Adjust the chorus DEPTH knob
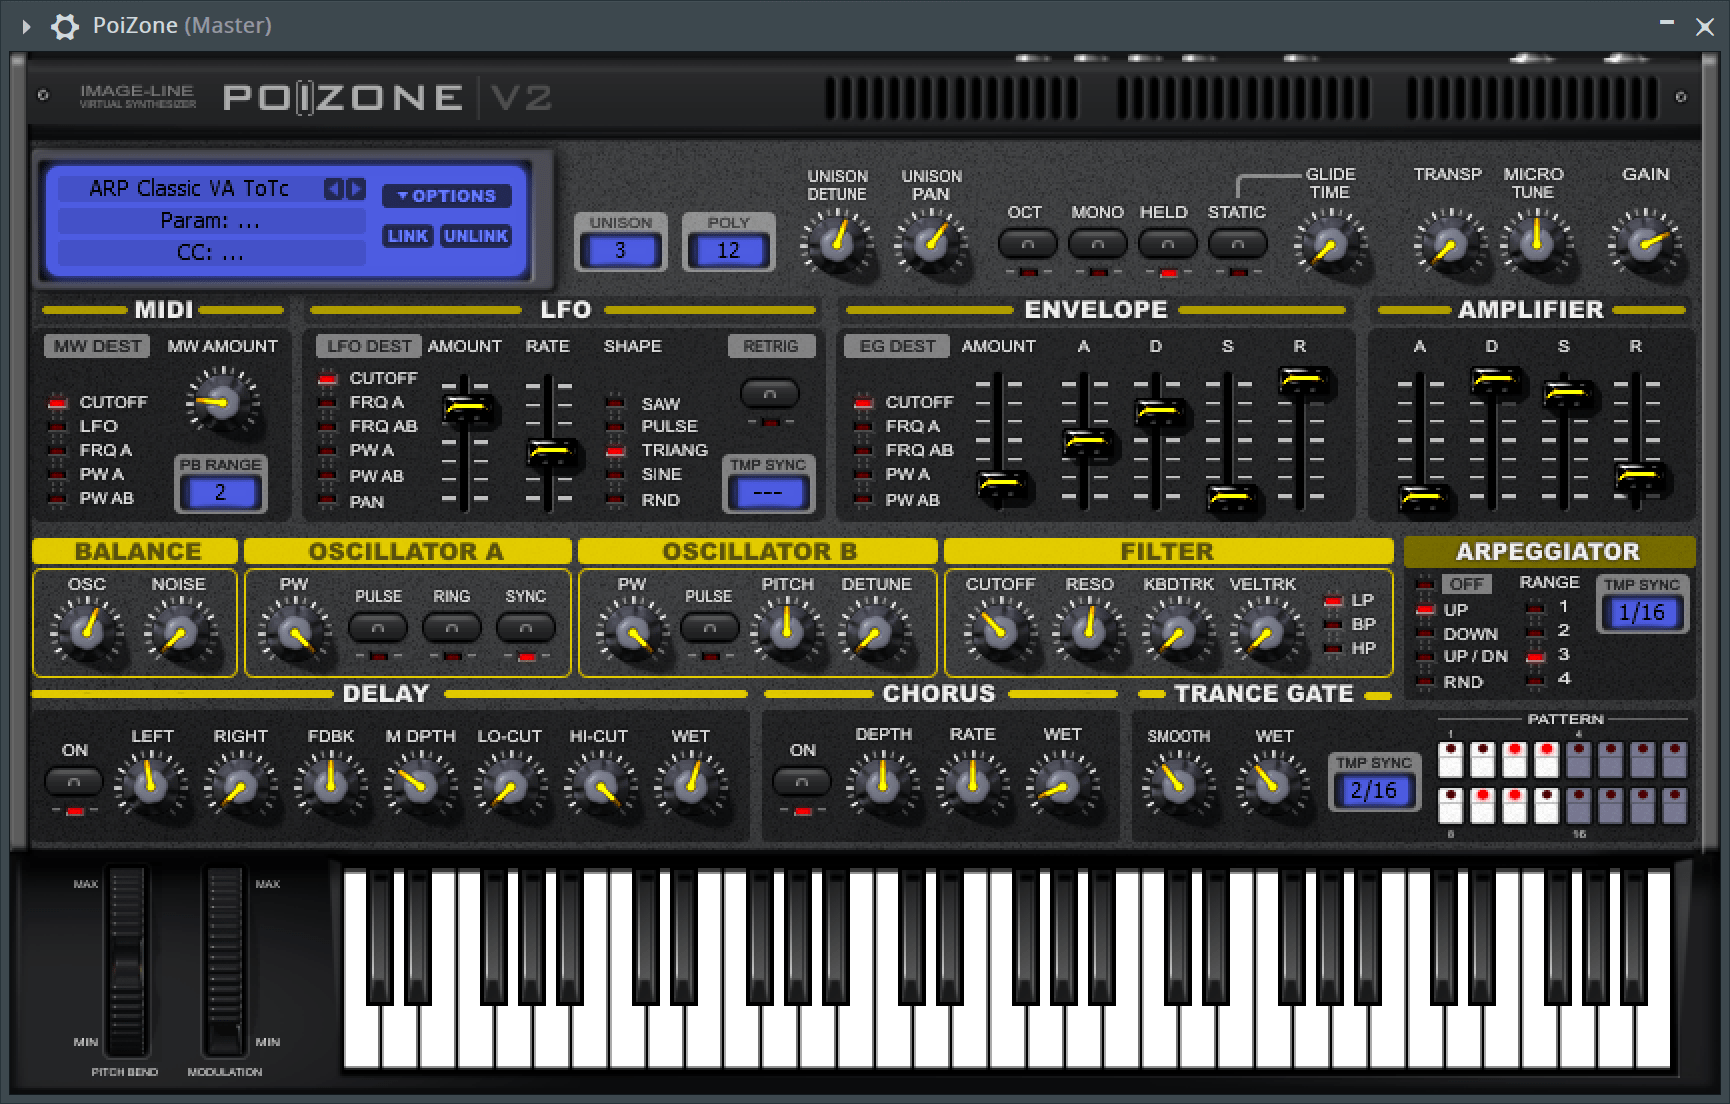The width and height of the screenshot is (1730, 1104). [x=883, y=784]
